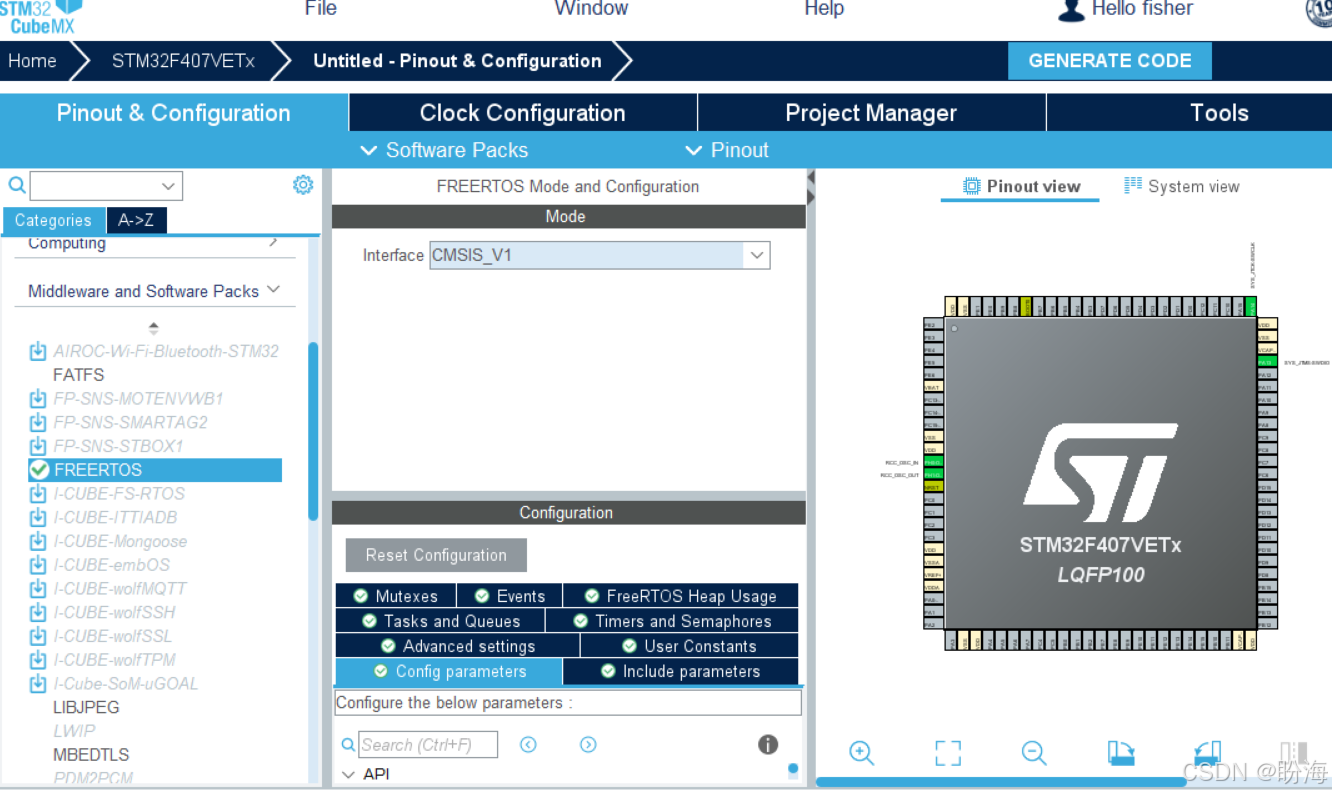Click the search magnifier beside the category combo box

(x=16, y=185)
